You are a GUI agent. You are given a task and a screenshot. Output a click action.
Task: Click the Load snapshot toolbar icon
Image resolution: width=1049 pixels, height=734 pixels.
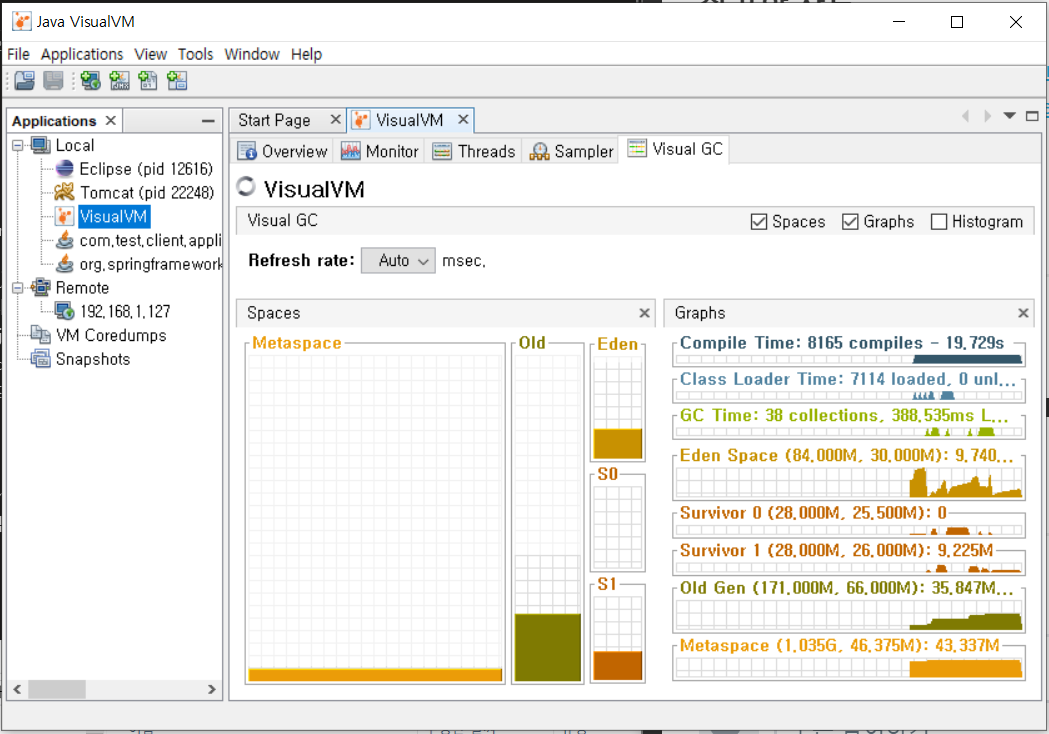tap(25, 81)
